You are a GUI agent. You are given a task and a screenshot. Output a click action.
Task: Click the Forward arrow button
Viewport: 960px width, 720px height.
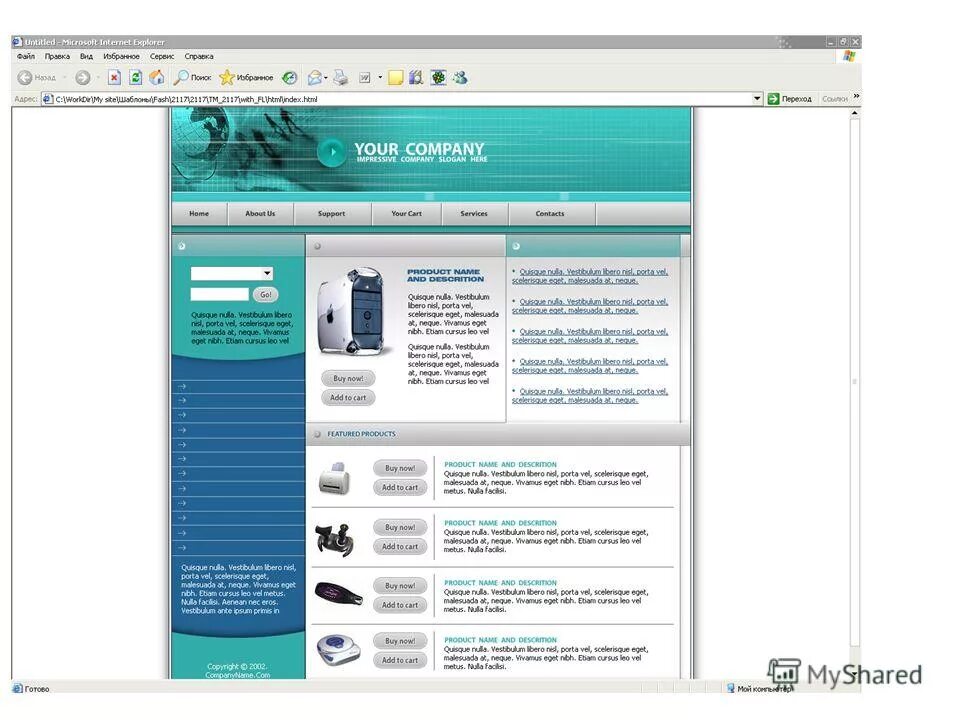(83, 78)
